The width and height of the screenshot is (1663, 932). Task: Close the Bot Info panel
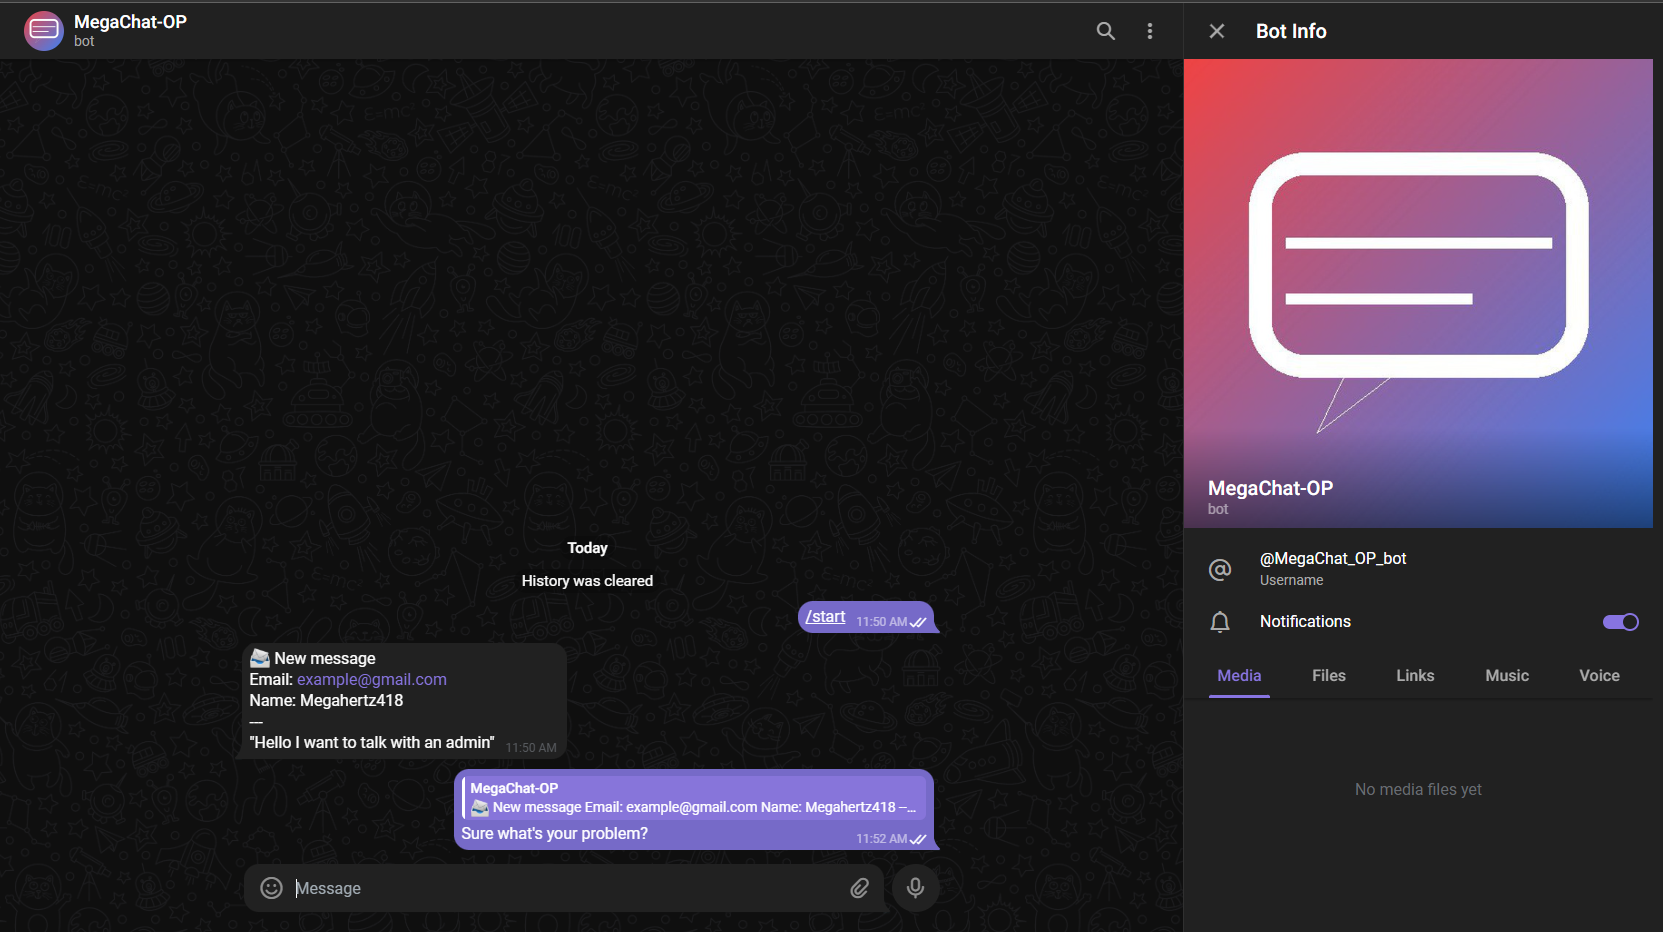(x=1216, y=31)
